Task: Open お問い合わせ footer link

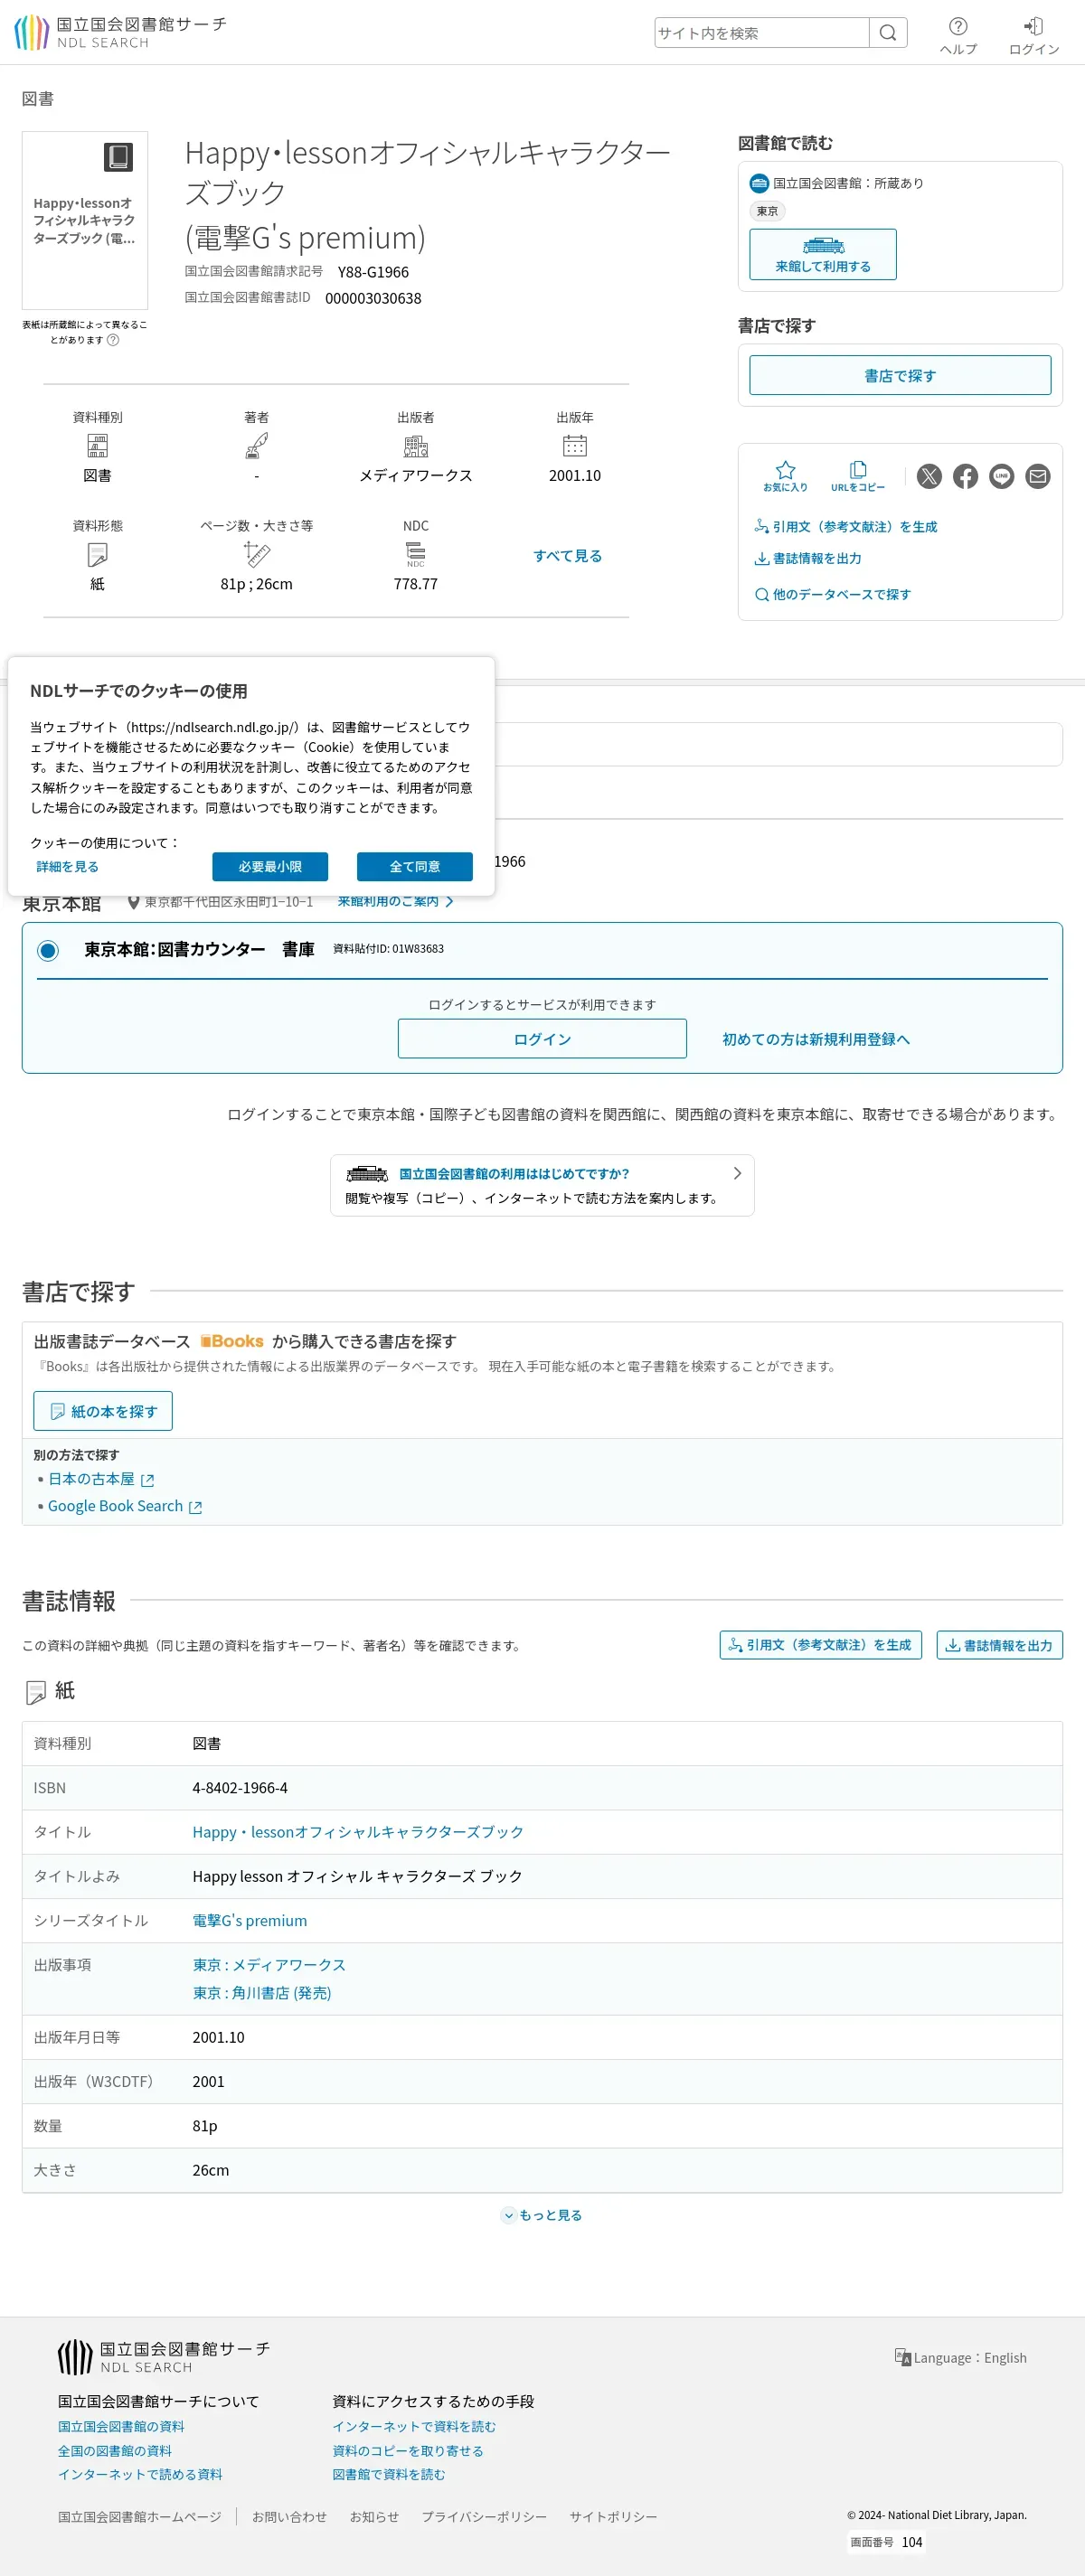Action: [x=289, y=2517]
